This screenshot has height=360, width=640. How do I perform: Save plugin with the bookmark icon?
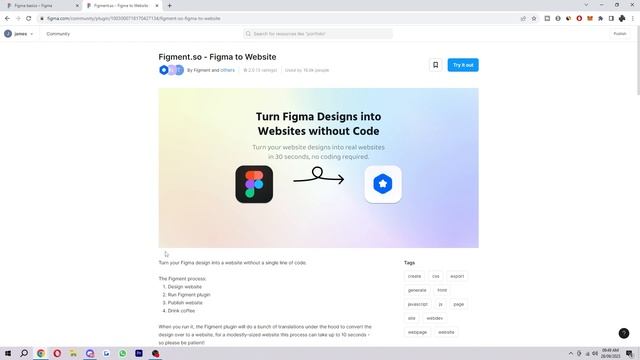[x=436, y=65]
